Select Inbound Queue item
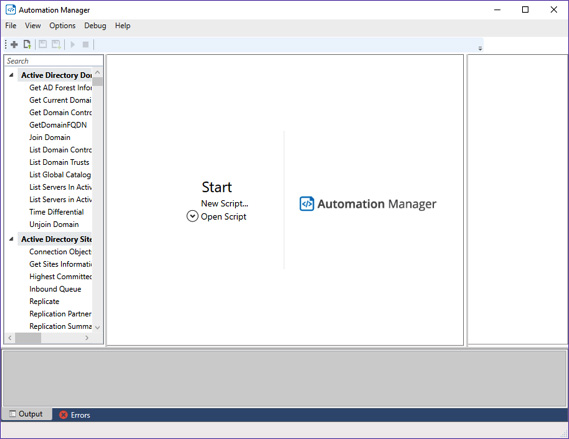569x439 pixels. pyautogui.click(x=55, y=289)
